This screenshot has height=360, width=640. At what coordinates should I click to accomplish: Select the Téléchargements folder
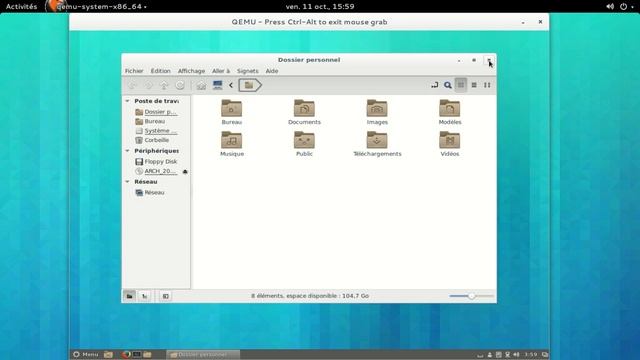pyautogui.click(x=377, y=144)
